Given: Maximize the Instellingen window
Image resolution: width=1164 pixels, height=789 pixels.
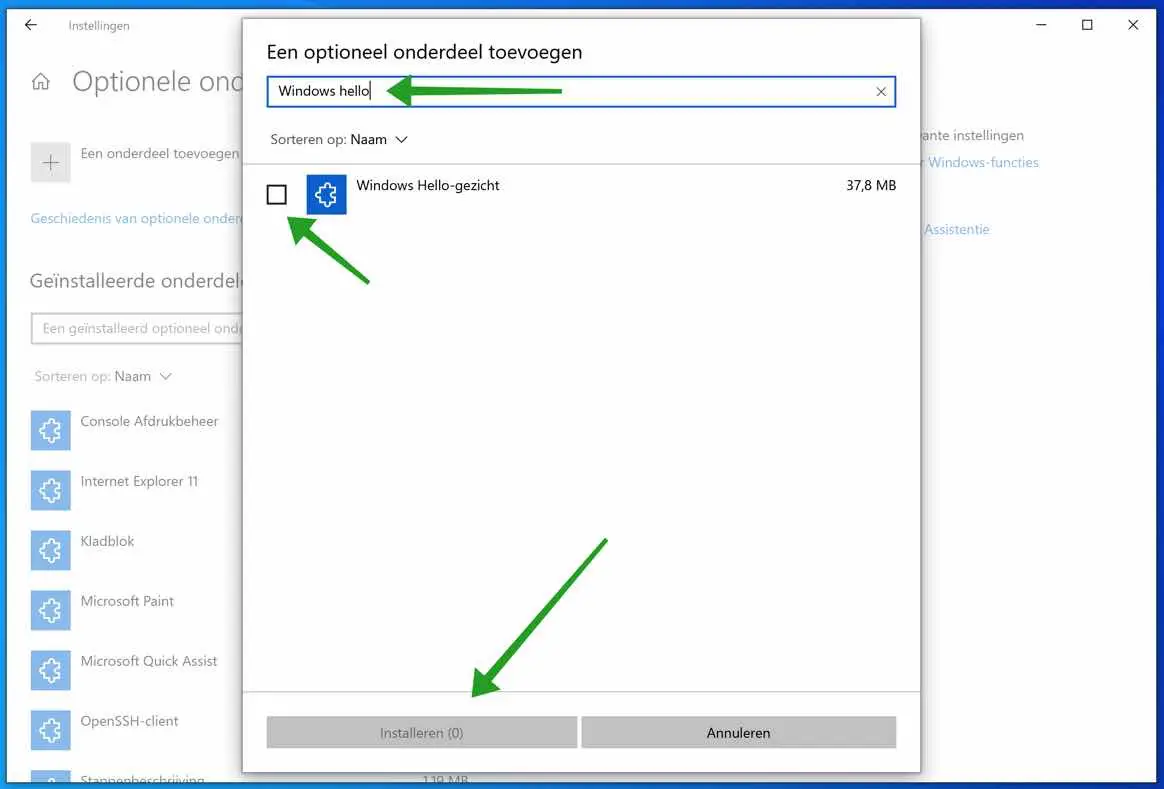Looking at the screenshot, I should [1087, 25].
